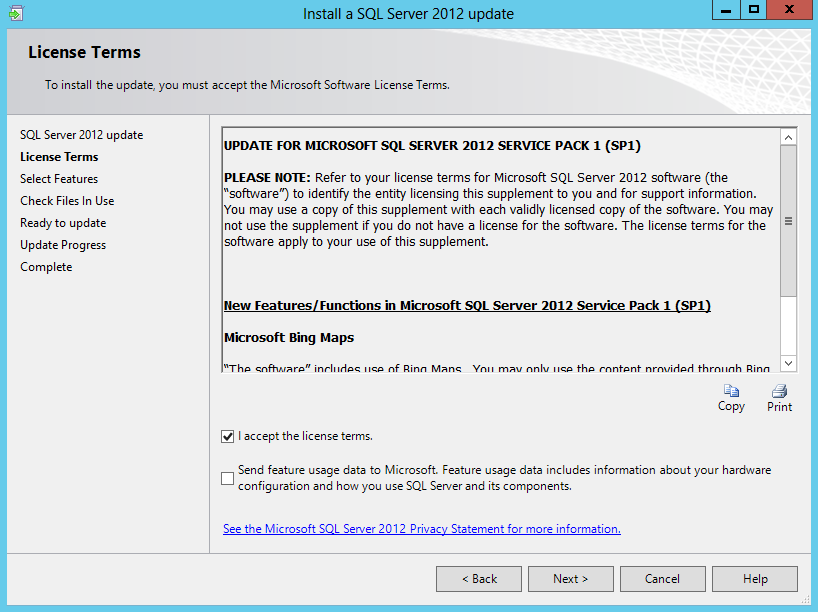Click 'UPDATE FOR MICROSOFT SQL SERVER 2012' heading

[432, 146]
